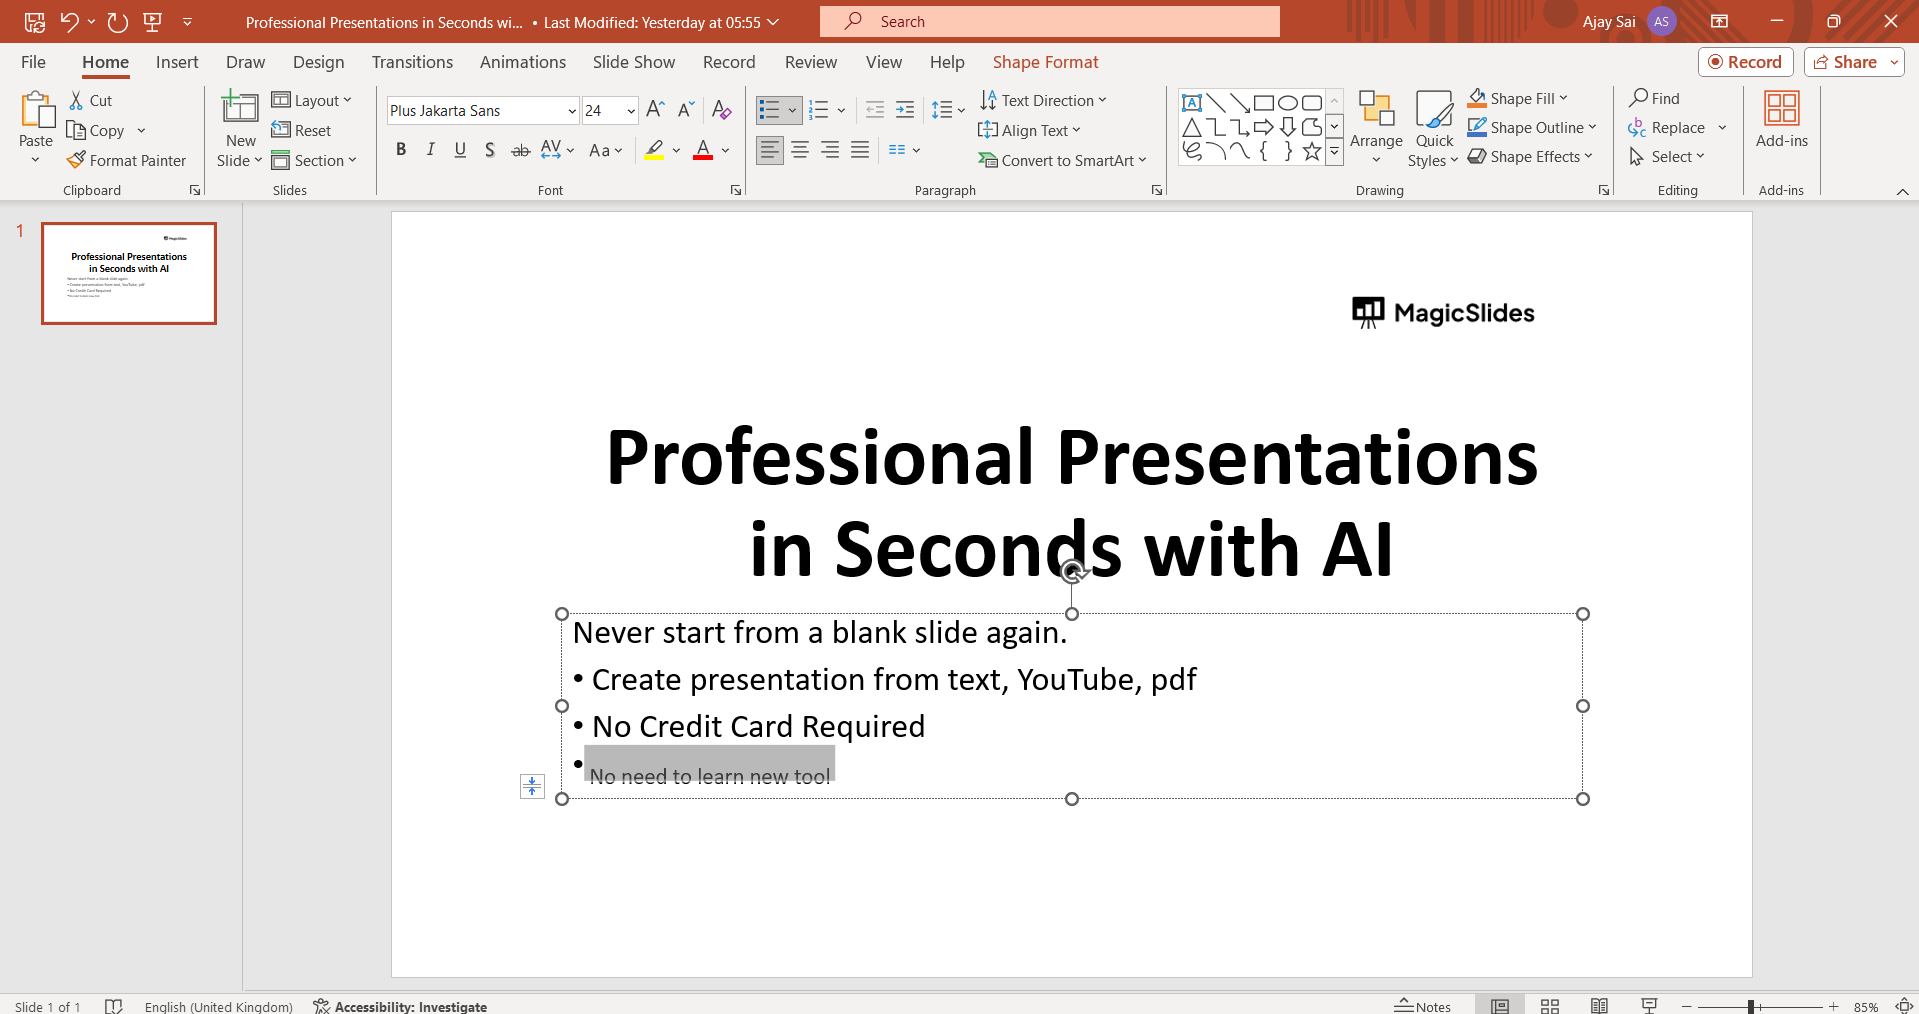Toggle Bold formatting
The width and height of the screenshot is (1919, 1014).
click(401, 150)
